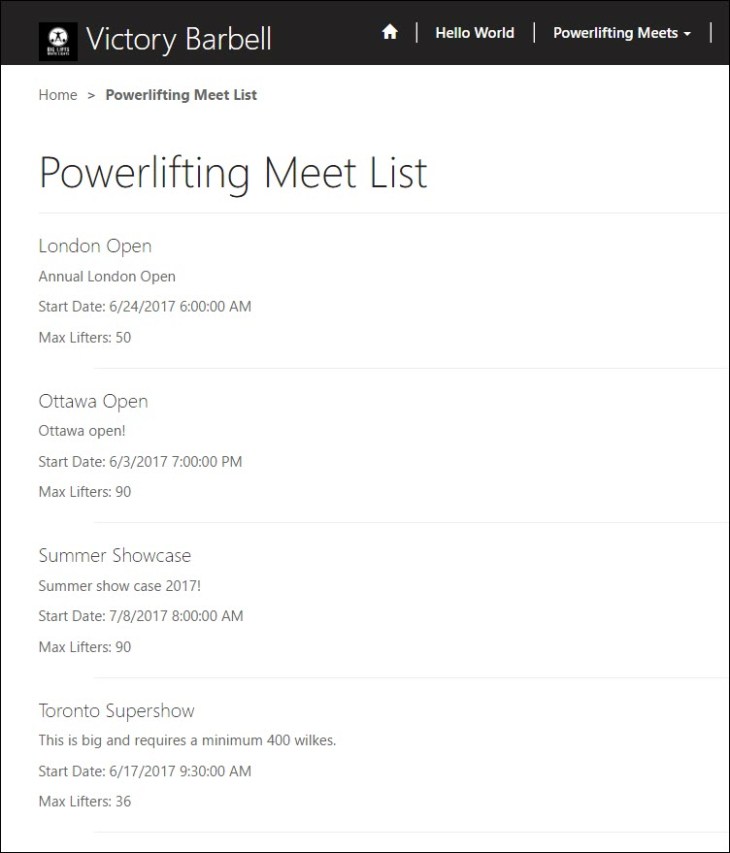Select Powerlifting Meets in the top navigation
The height and width of the screenshot is (853, 730).
coord(615,33)
